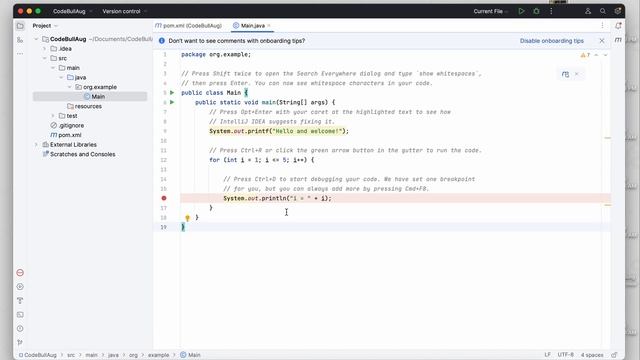Collapse the src folder
The width and height of the screenshot is (640, 360).
pos(44,58)
